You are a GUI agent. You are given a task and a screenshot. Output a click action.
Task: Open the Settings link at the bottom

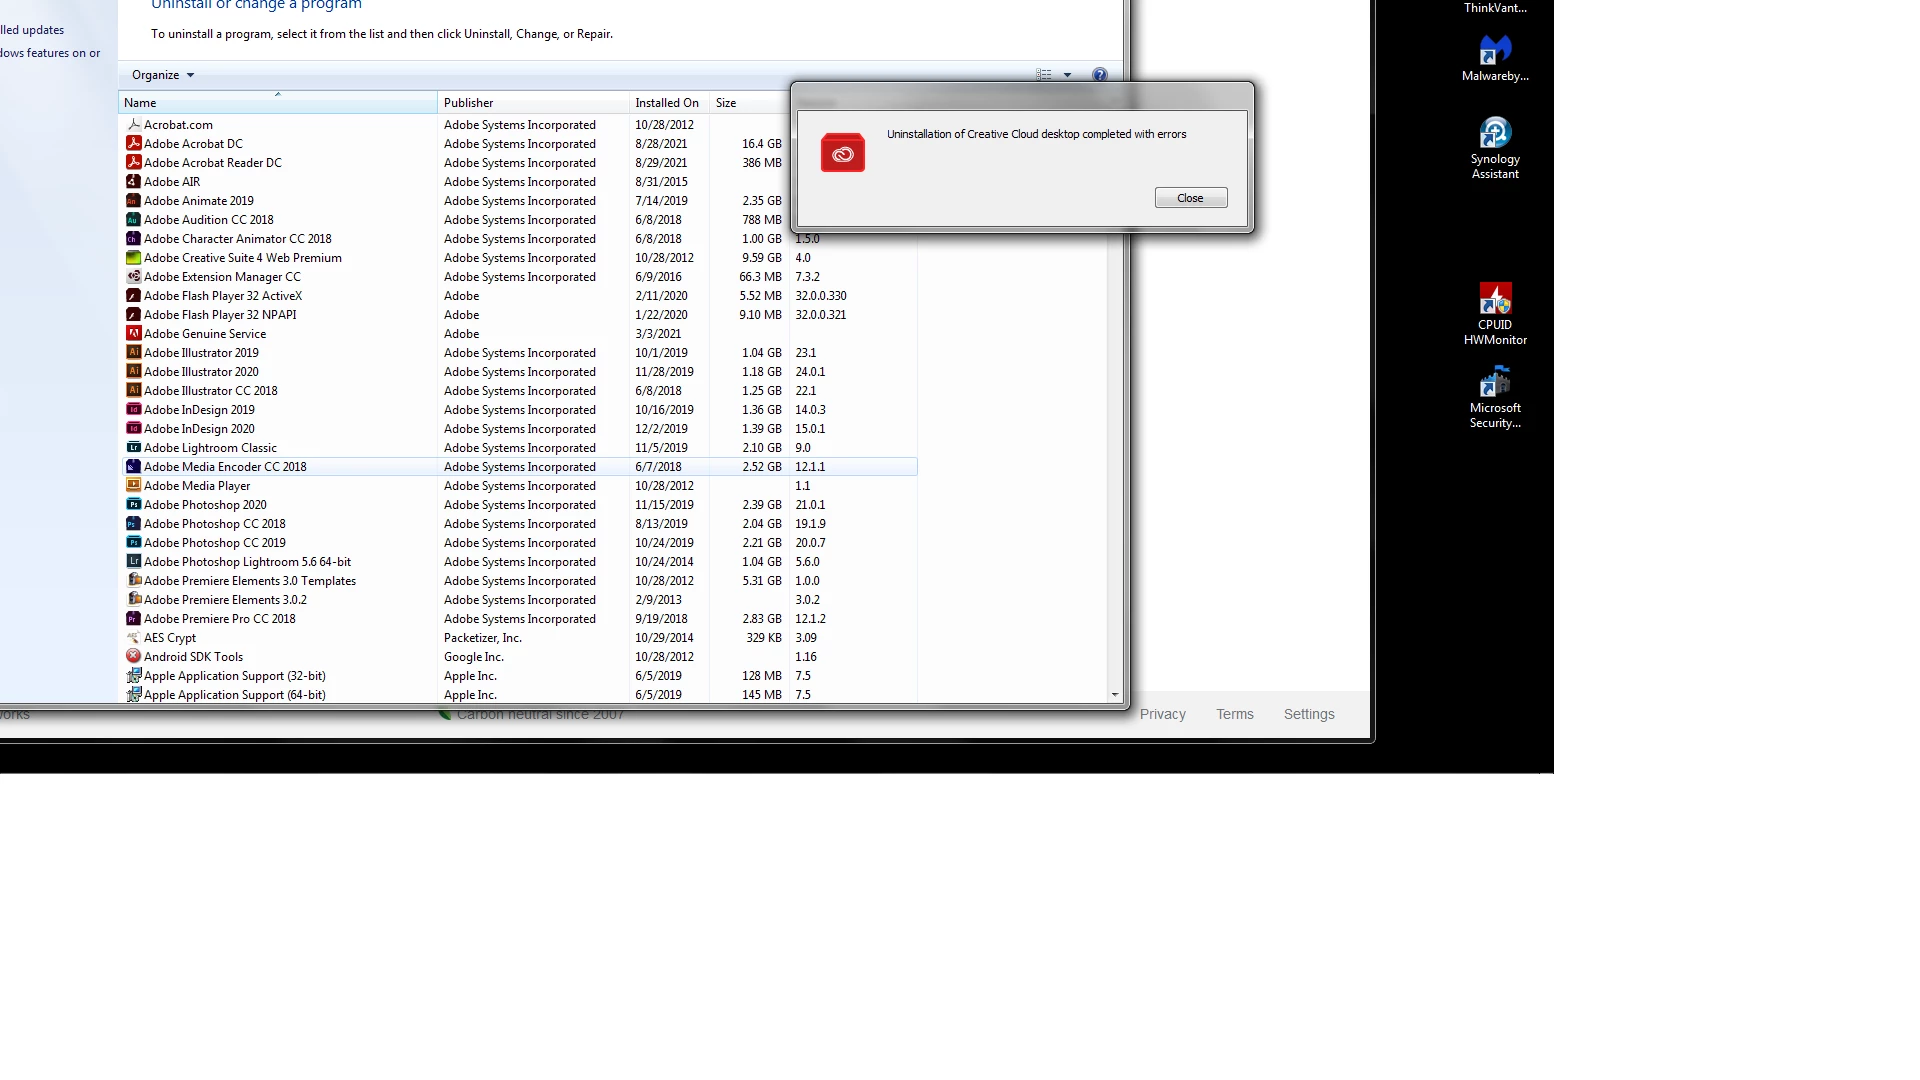[x=1308, y=714]
